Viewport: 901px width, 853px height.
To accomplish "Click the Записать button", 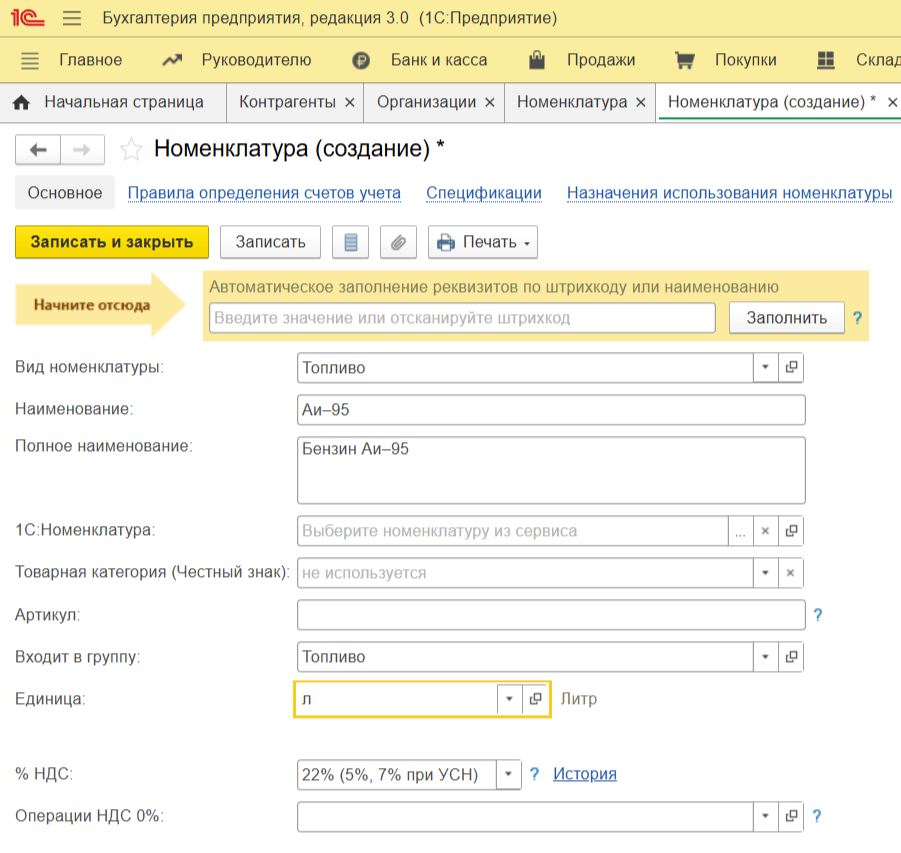I will point(270,242).
